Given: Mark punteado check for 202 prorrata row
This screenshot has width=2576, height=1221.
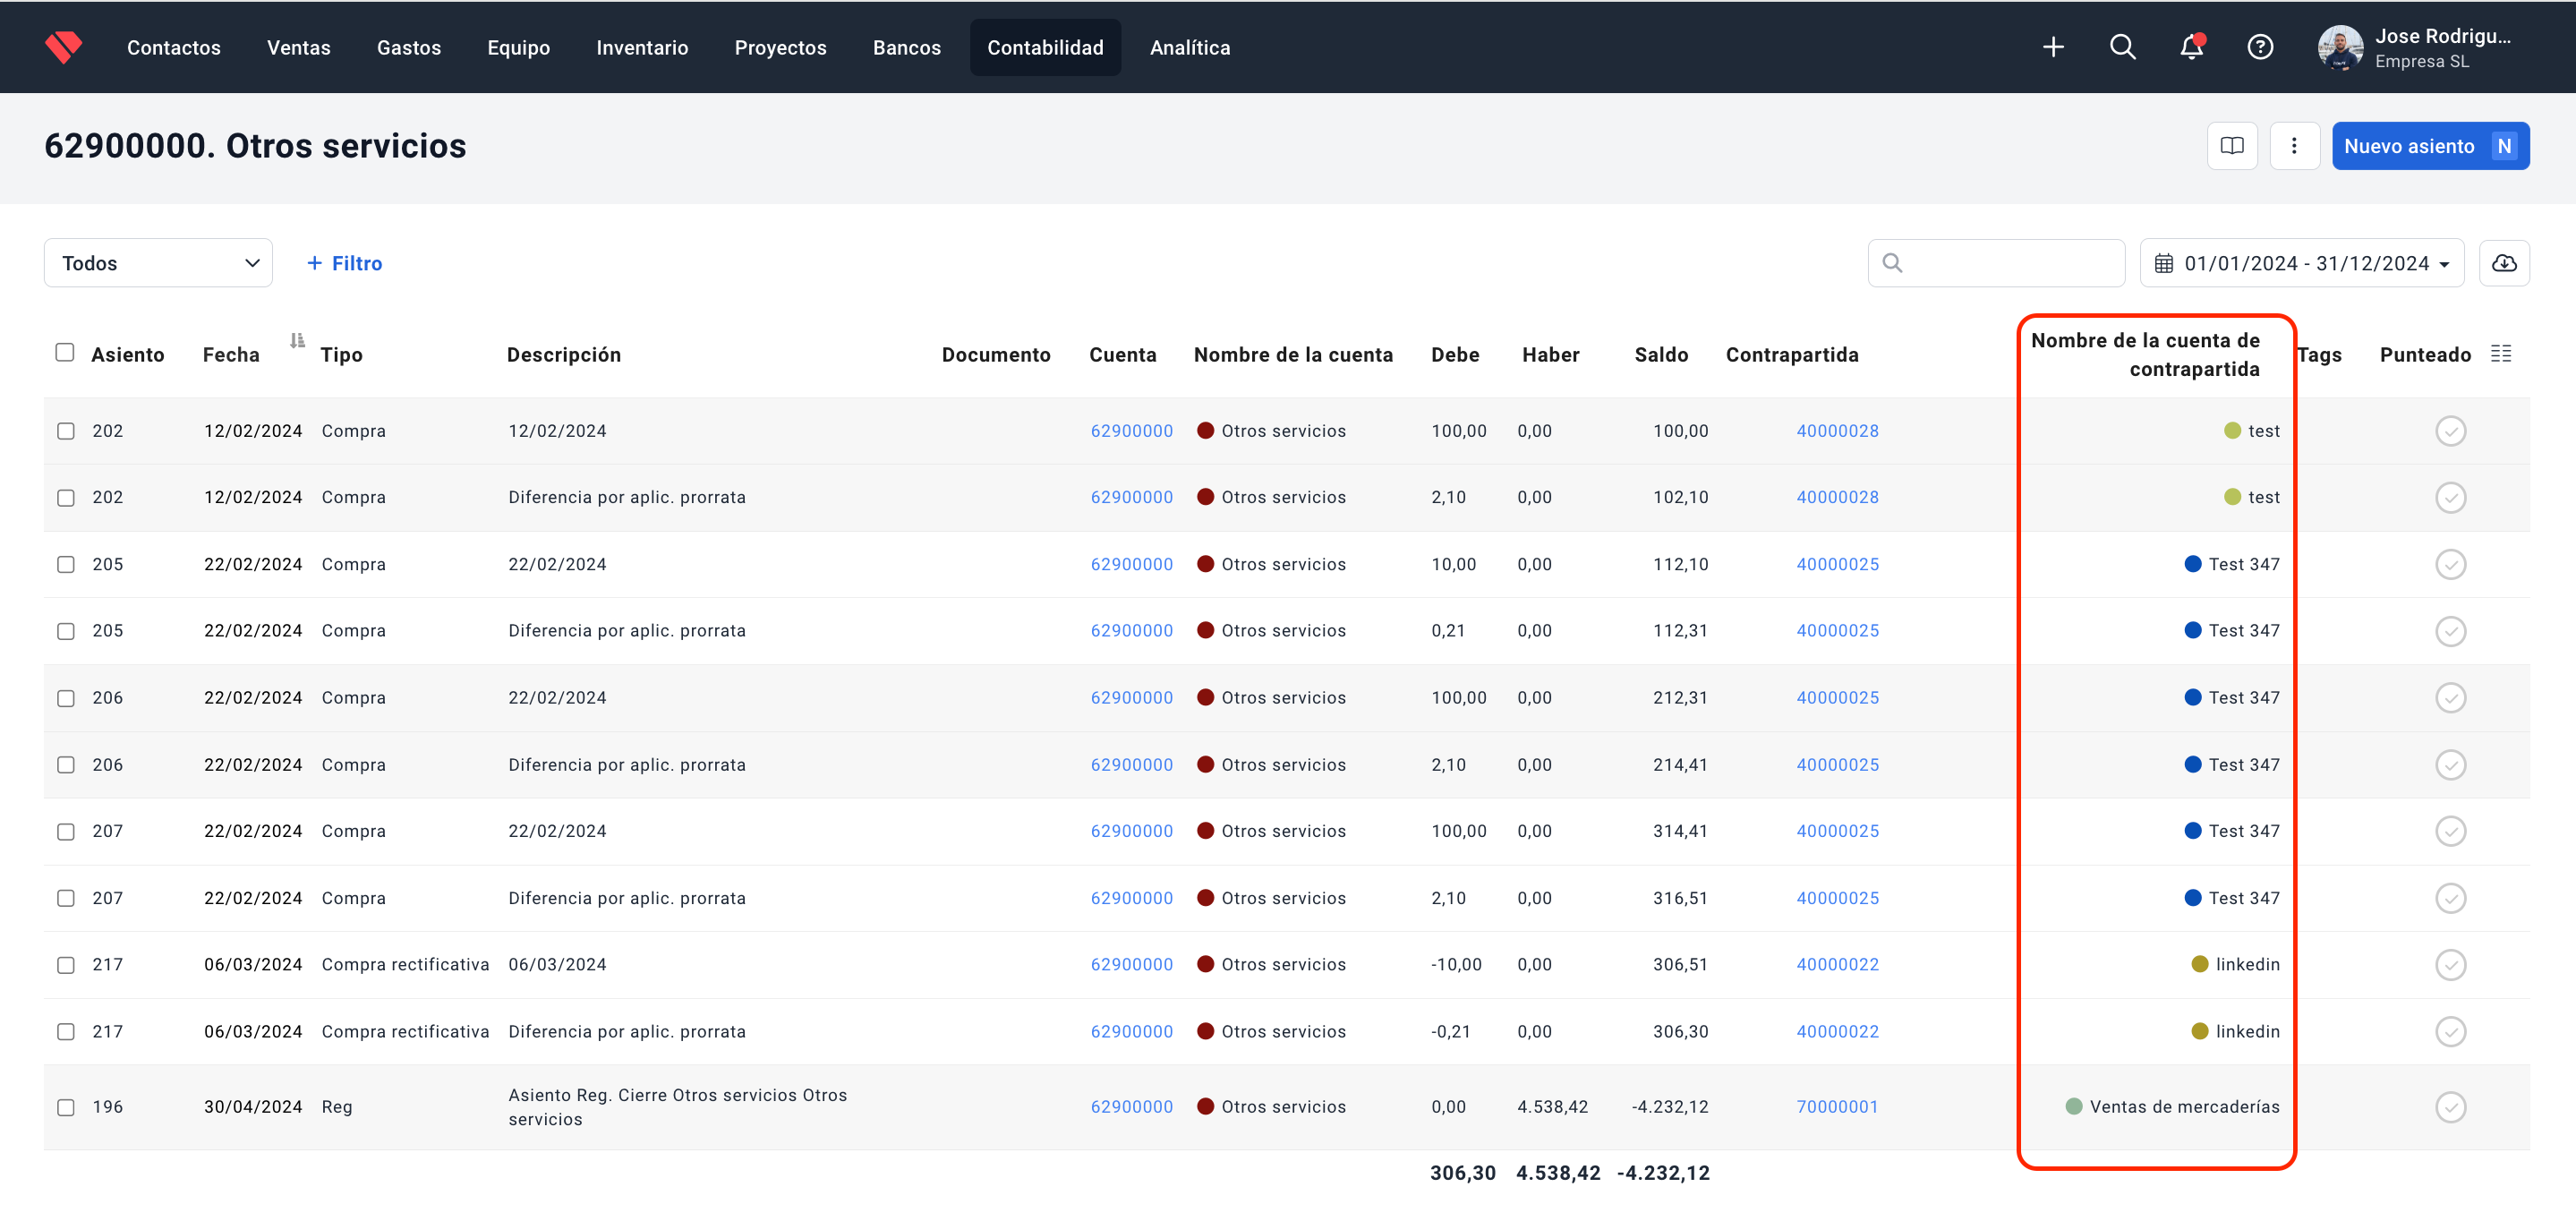Looking at the screenshot, I should [2450, 498].
